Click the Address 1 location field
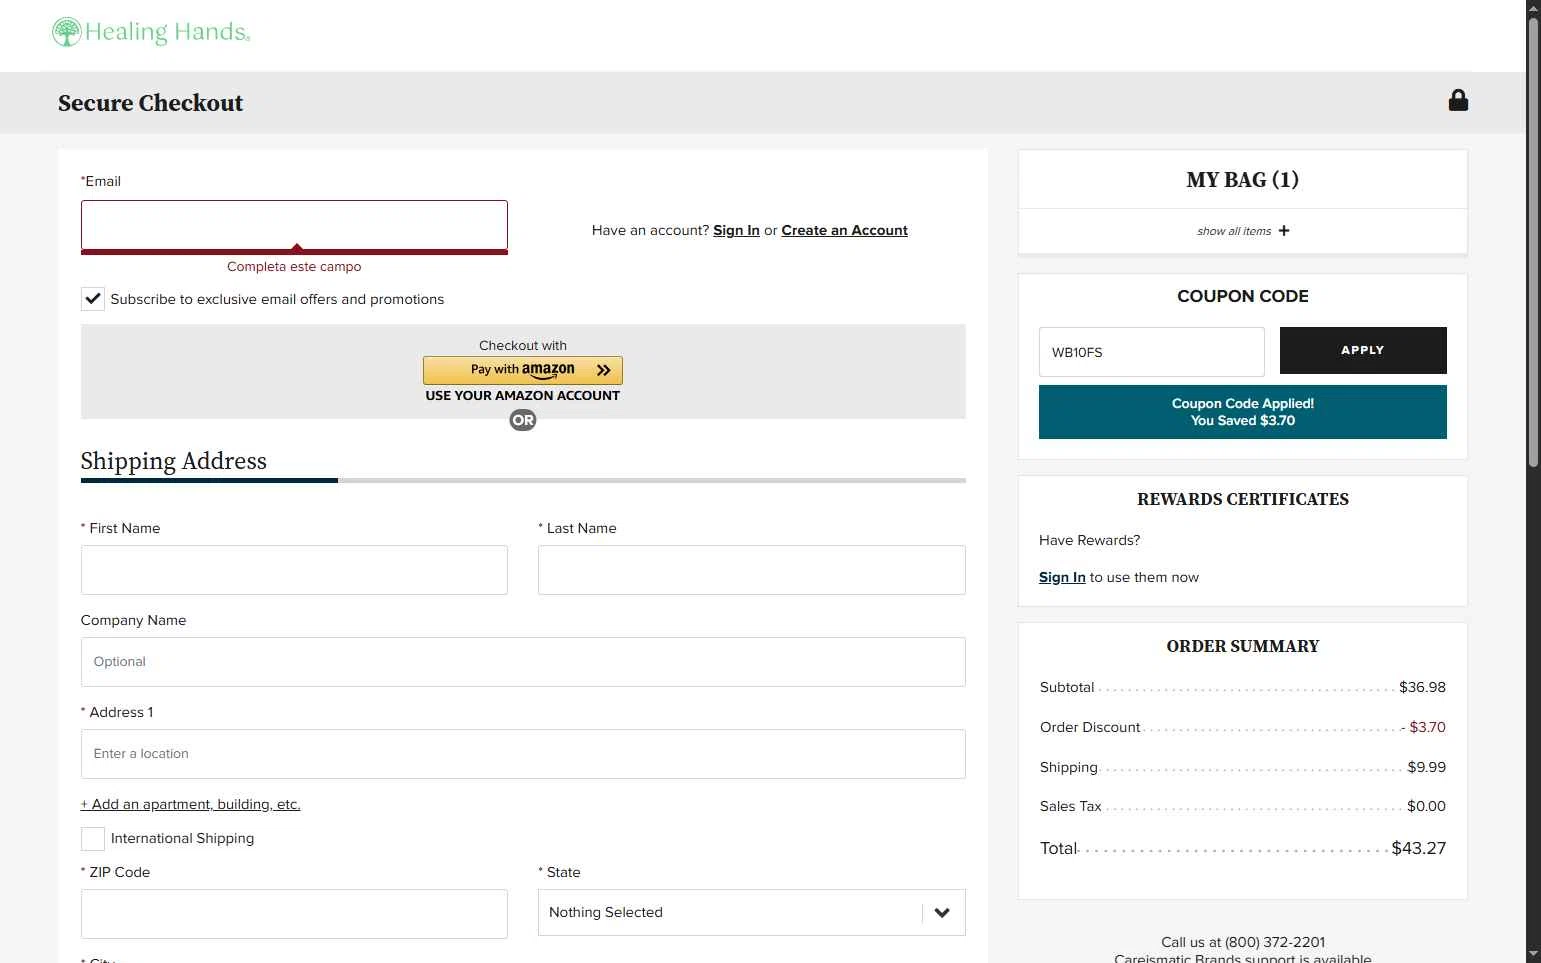The image size is (1541, 963). coord(523,754)
